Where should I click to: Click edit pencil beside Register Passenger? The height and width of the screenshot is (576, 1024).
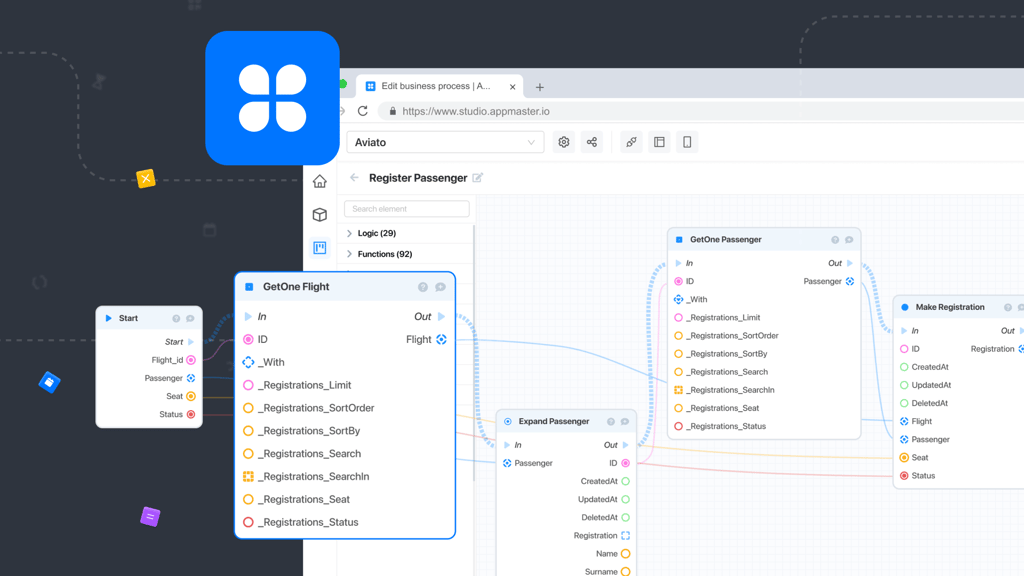click(x=478, y=178)
